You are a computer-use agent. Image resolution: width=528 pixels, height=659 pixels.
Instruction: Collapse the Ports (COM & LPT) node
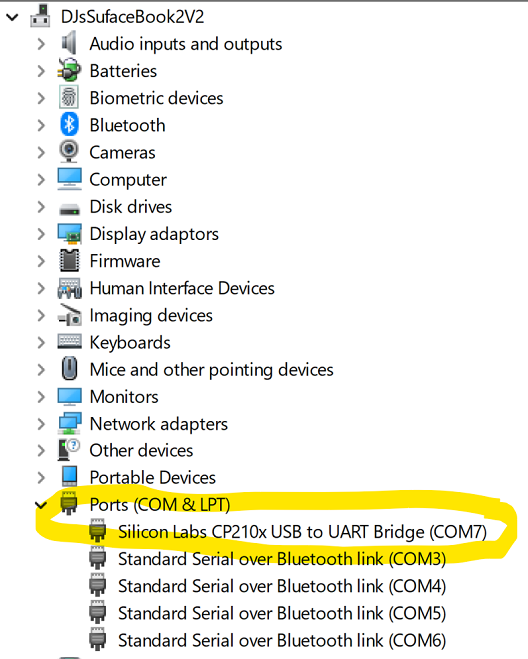pos(41,504)
